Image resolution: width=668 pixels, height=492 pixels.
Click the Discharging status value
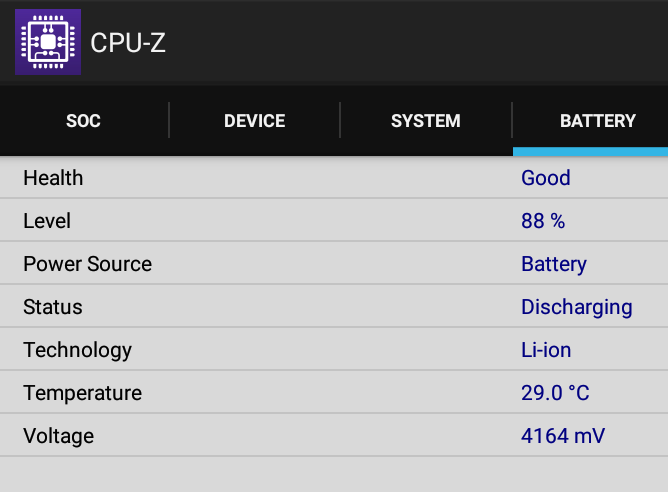pyautogui.click(x=577, y=308)
